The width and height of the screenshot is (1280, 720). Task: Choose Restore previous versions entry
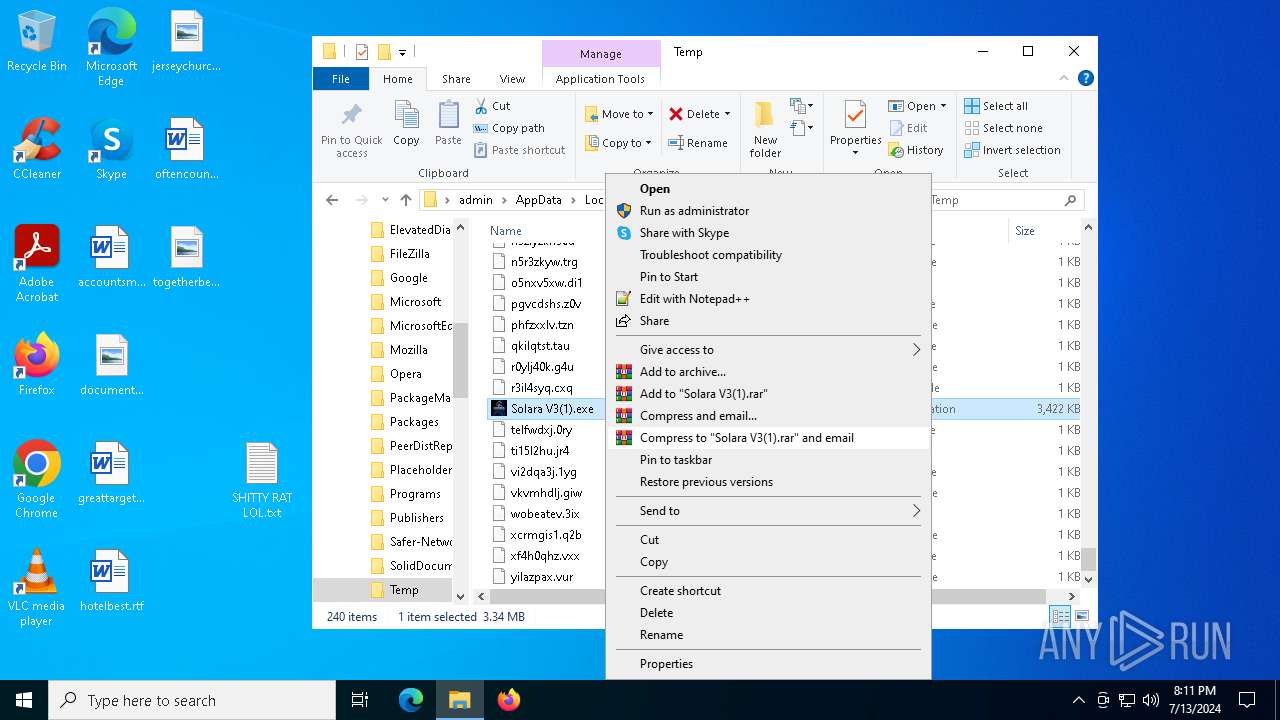[x=769, y=482]
